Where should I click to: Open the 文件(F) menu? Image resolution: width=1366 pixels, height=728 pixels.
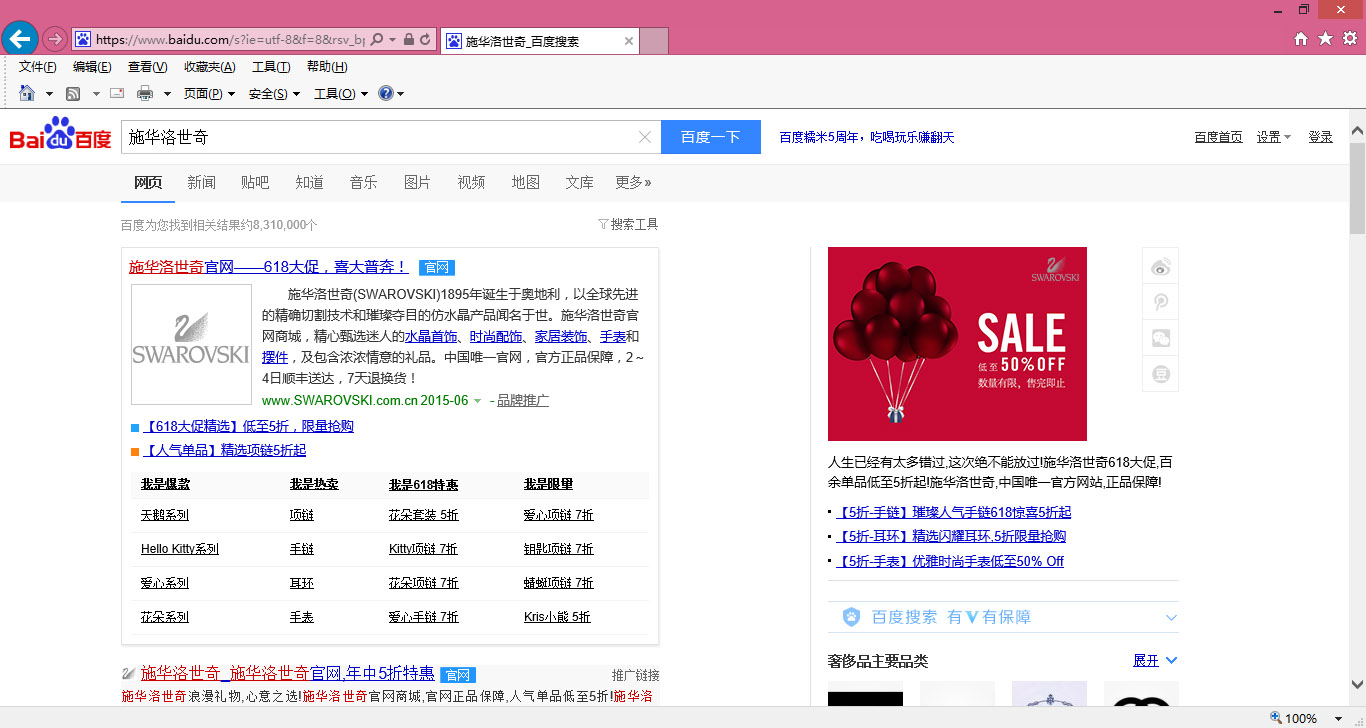pyautogui.click(x=38, y=67)
